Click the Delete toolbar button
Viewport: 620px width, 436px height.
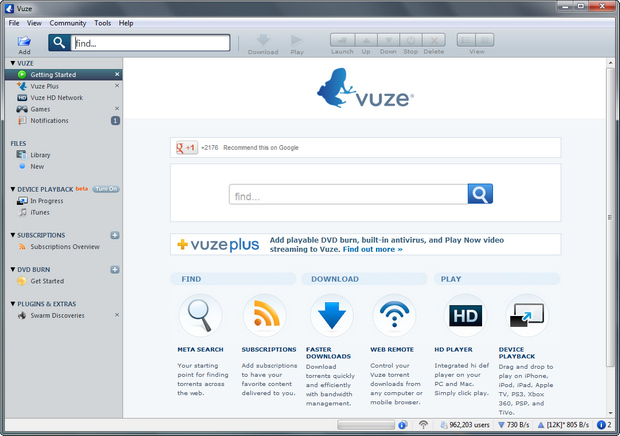(434, 40)
